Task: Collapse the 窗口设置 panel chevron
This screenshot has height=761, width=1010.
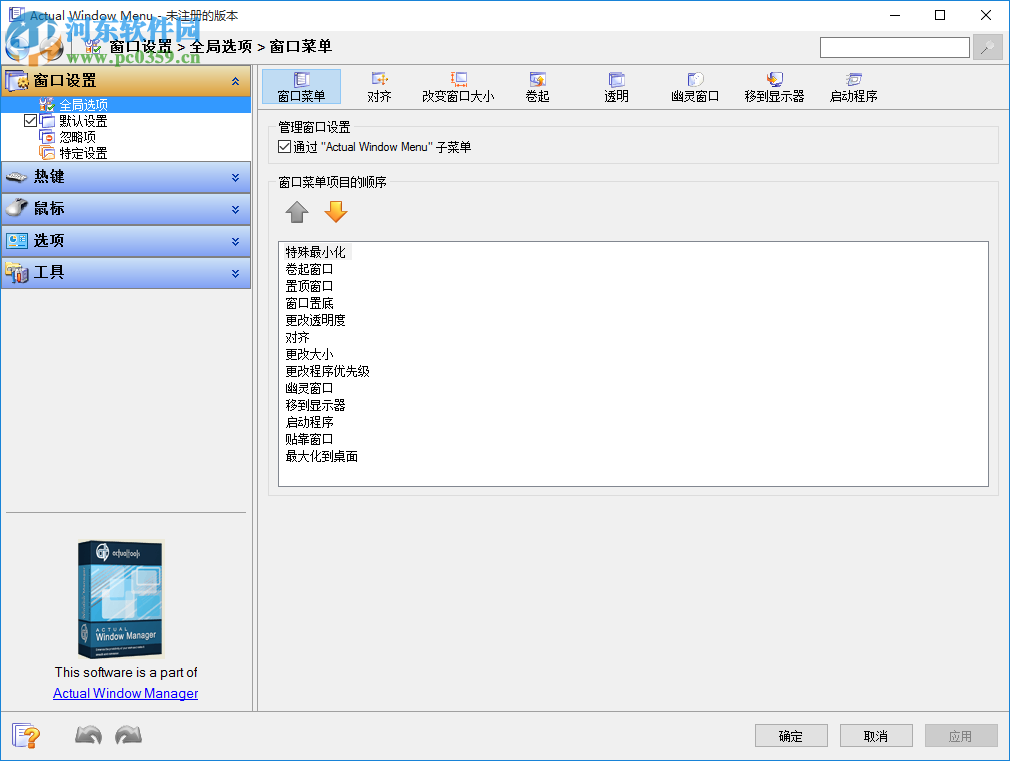Action: point(237,81)
